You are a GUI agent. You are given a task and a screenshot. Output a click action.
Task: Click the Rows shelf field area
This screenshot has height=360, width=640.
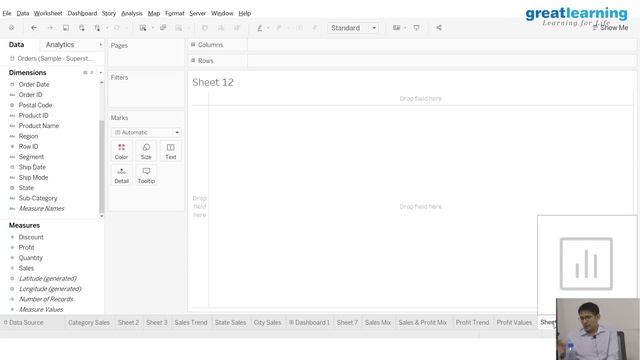pos(442,60)
